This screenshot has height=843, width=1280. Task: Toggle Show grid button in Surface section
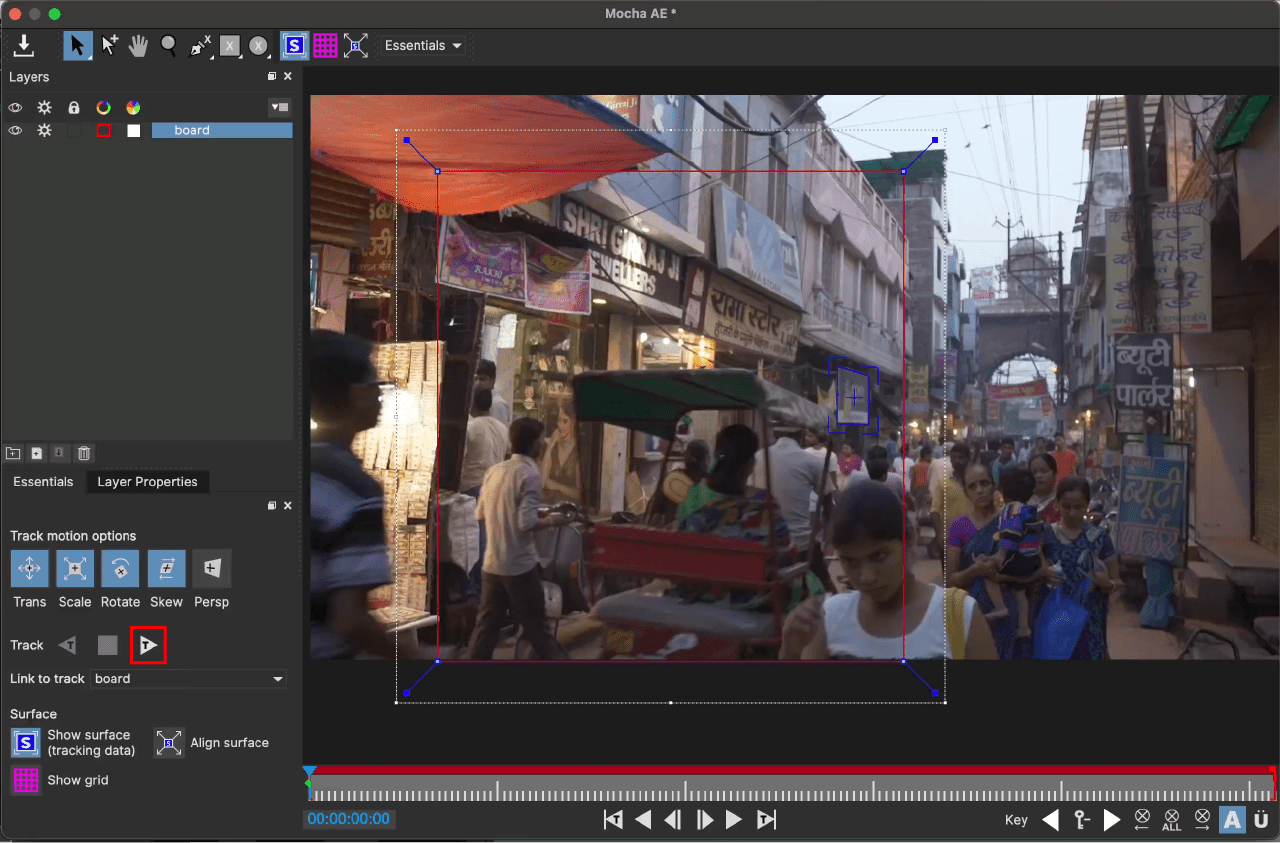[x=25, y=780]
